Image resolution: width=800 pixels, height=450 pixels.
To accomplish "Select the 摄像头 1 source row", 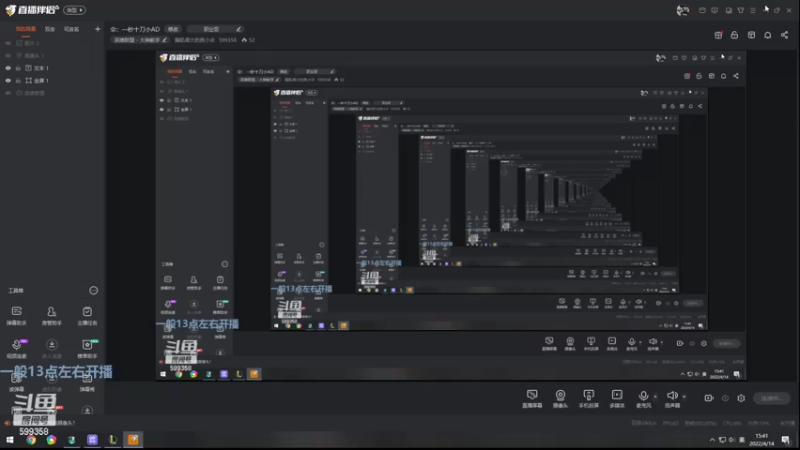I will coord(53,56).
